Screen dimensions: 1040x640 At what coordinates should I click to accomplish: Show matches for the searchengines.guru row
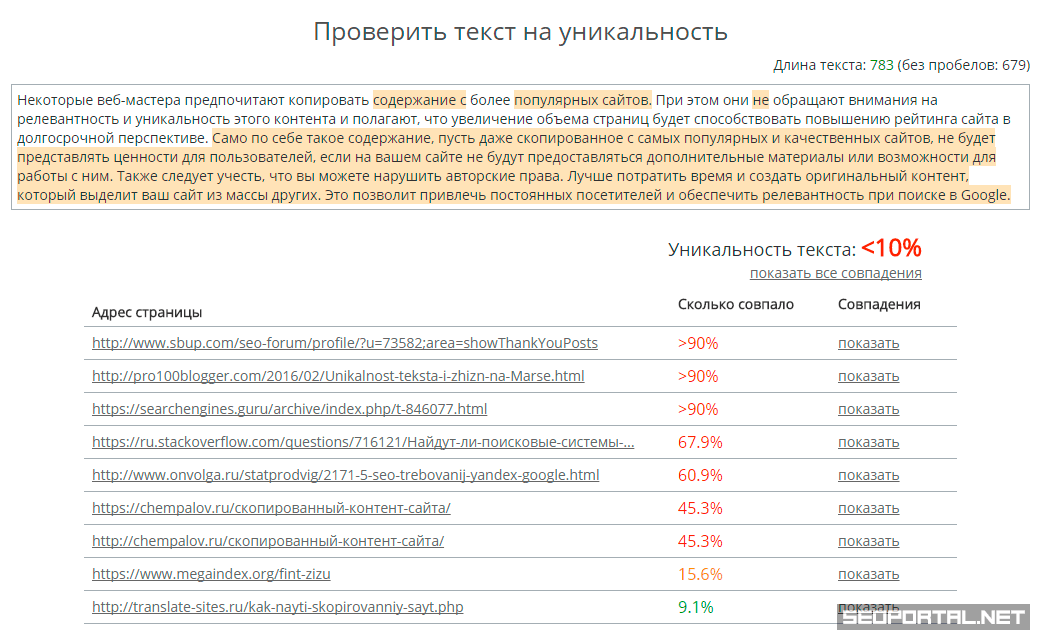868,409
